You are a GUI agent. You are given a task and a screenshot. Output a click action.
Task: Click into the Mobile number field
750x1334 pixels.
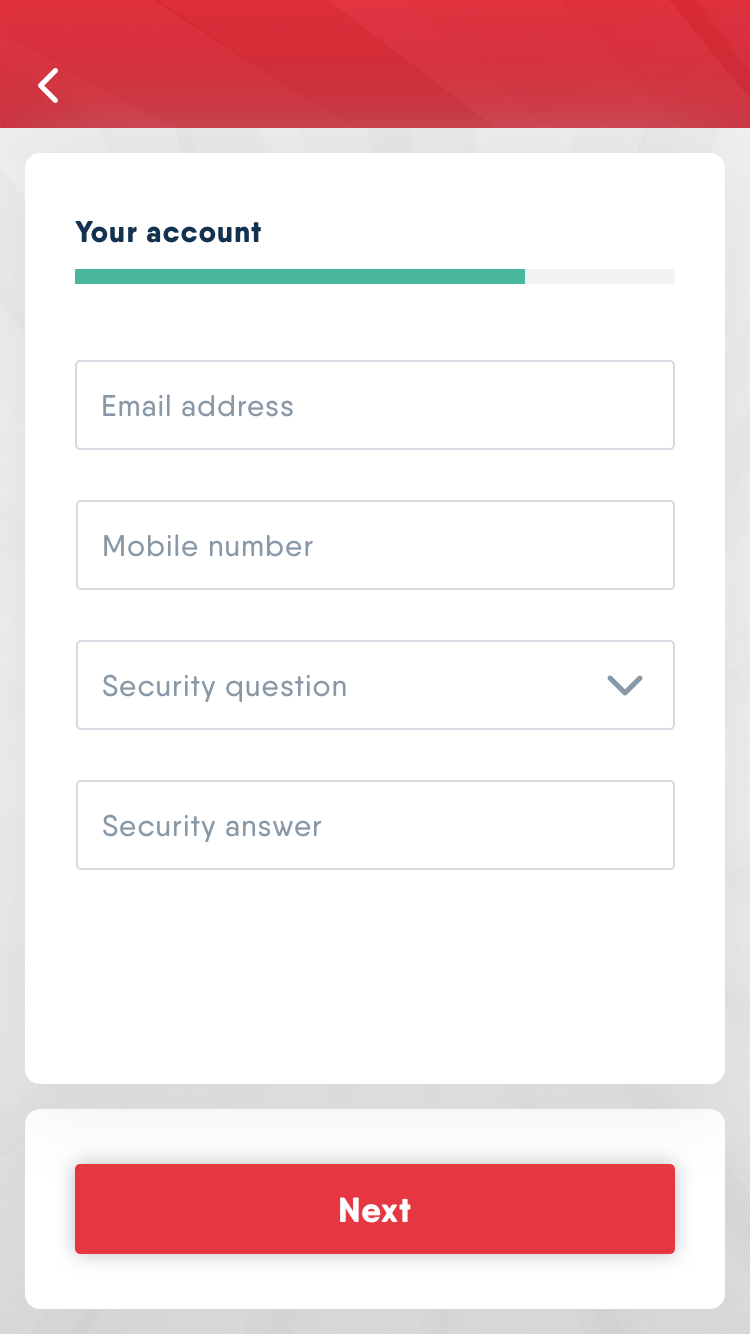pos(375,545)
